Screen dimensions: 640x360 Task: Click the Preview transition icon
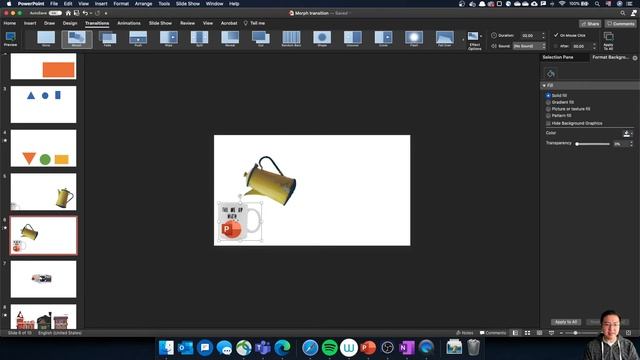[10, 39]
